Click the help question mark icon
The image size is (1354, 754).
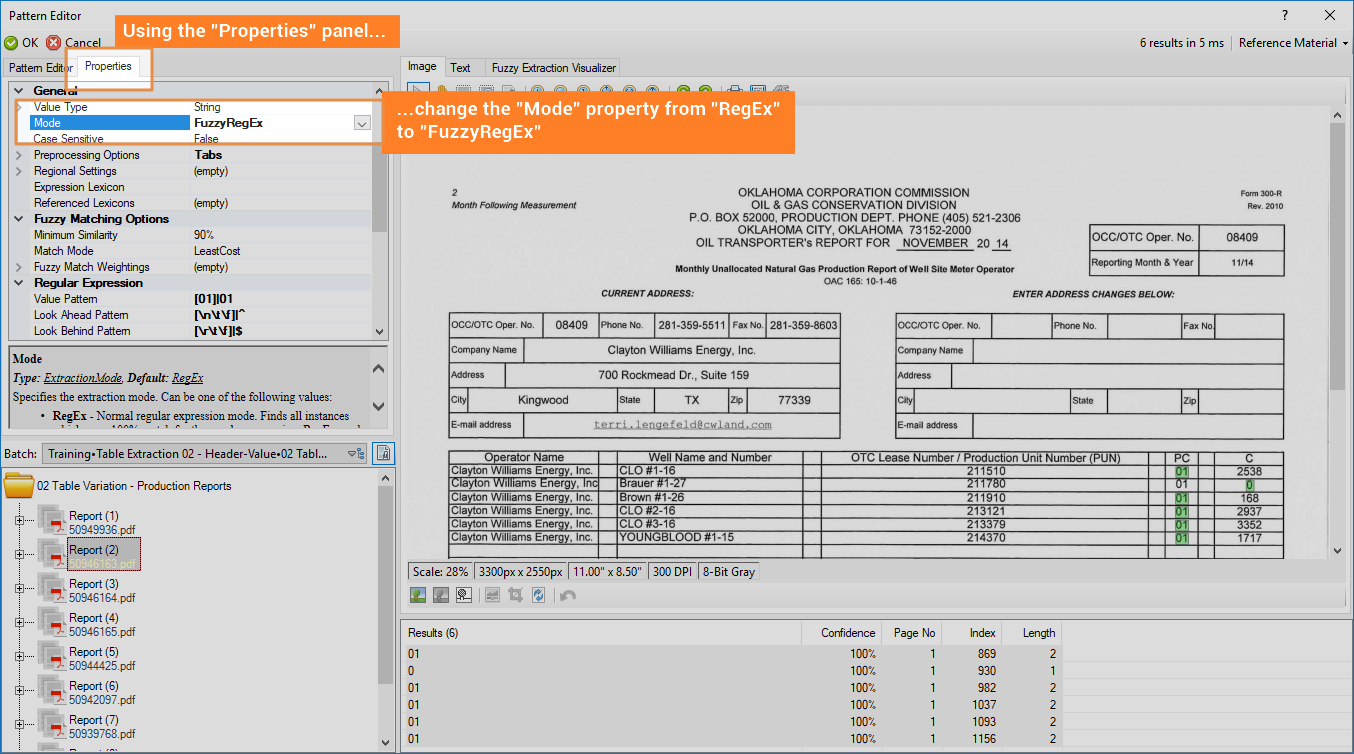point(1285,15)
